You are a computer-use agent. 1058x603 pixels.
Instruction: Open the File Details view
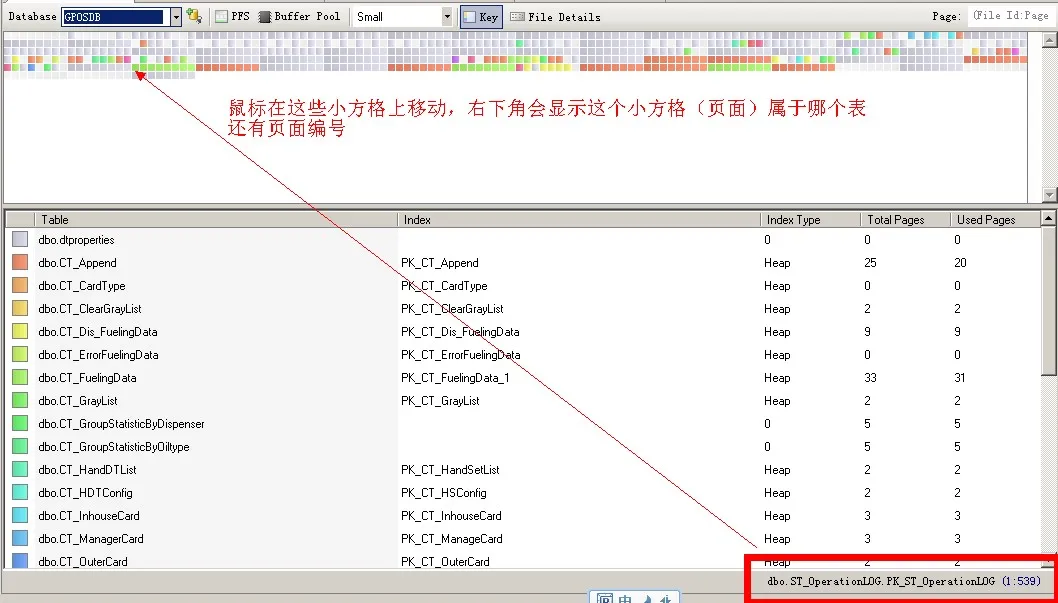555,18
